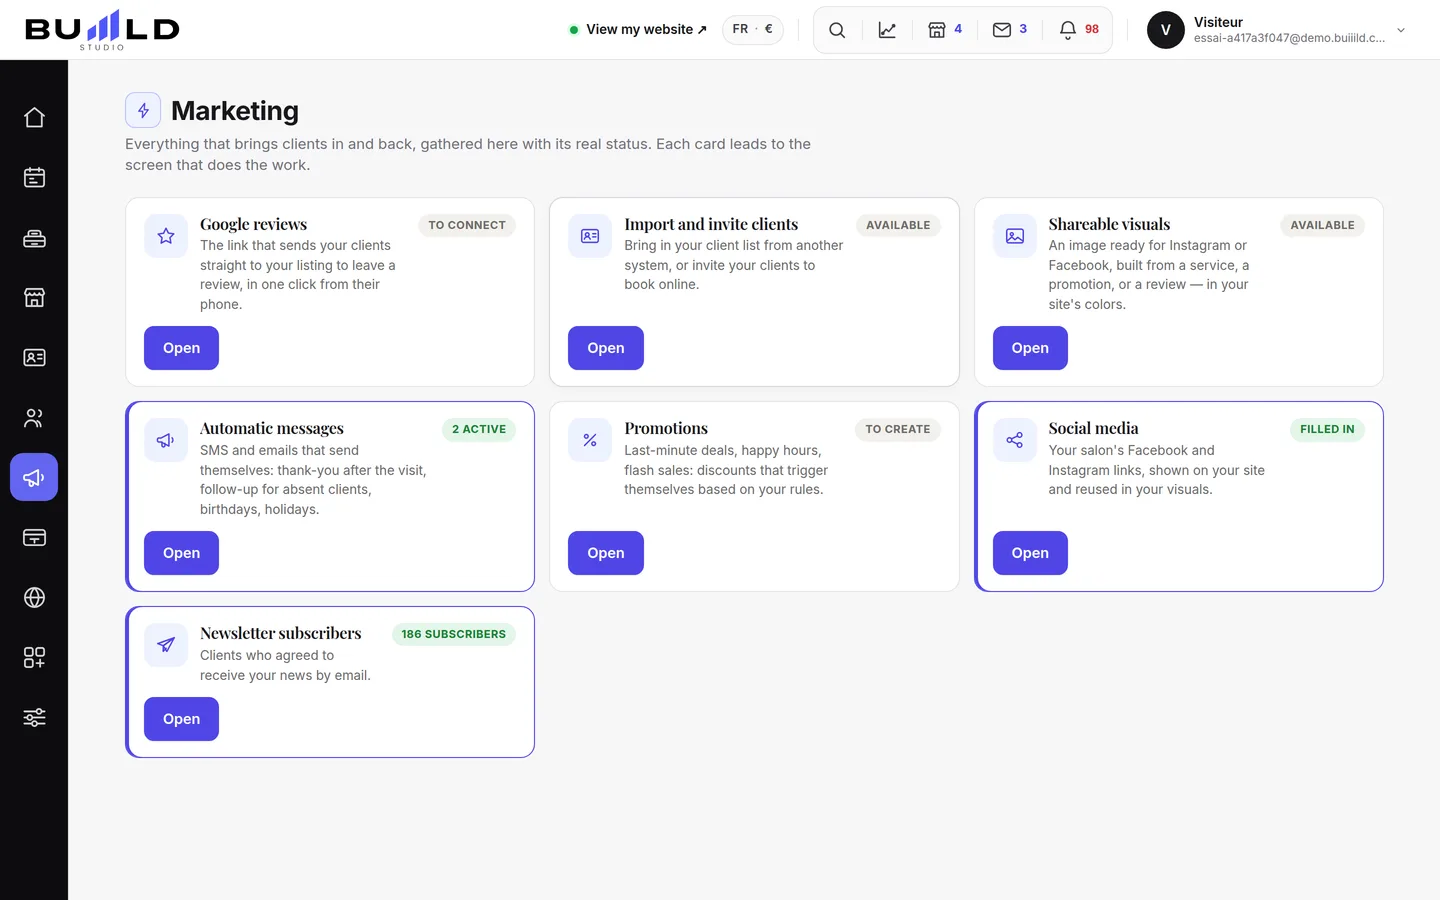Open the storefront icon in sidebar
1440x900 pixels.
[x=34, y=297]
